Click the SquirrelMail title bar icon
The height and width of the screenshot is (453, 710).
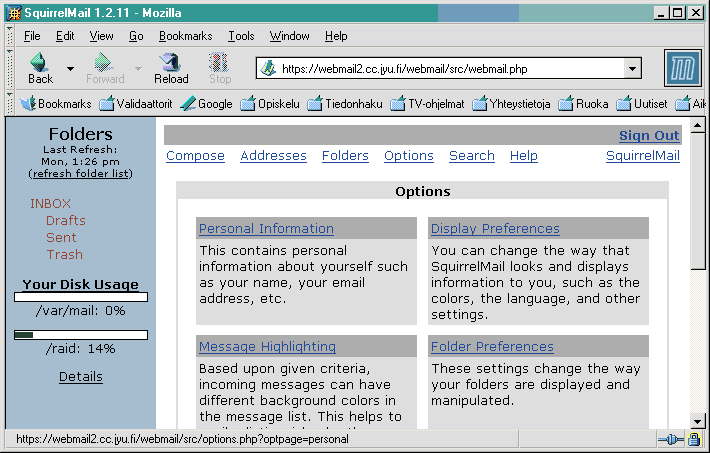click(14, 13)
